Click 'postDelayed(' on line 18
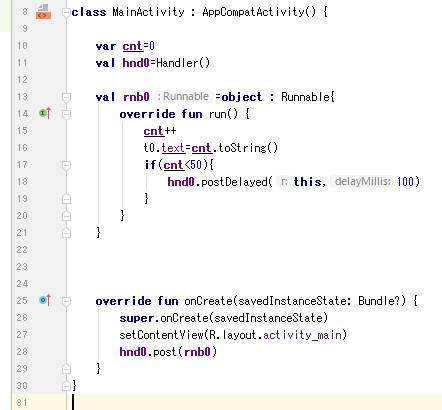This screenshot has height=410, width=442. [237, 182]
